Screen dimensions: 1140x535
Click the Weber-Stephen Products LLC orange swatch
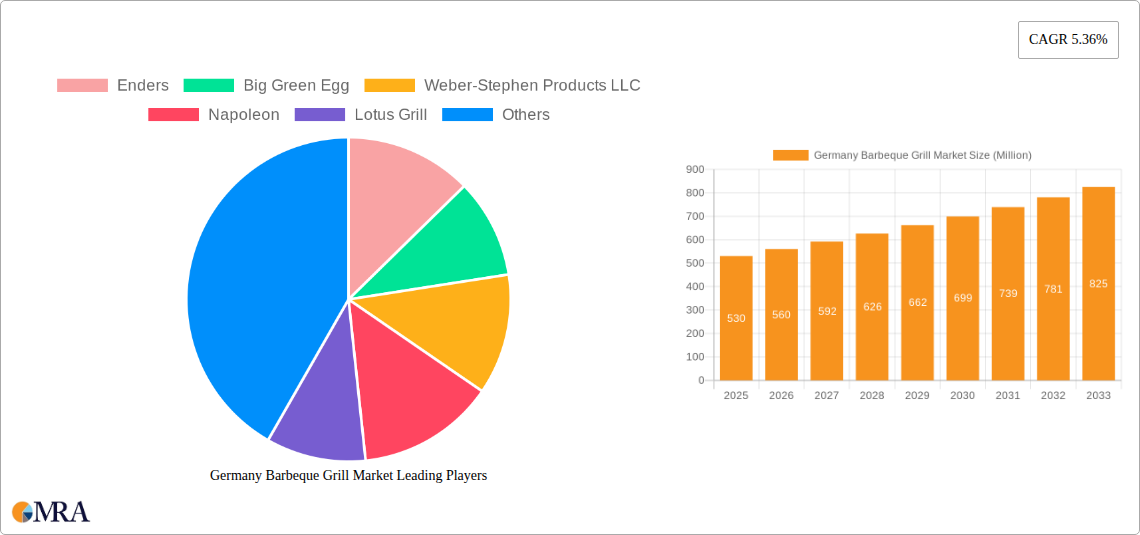pos(389,86)
